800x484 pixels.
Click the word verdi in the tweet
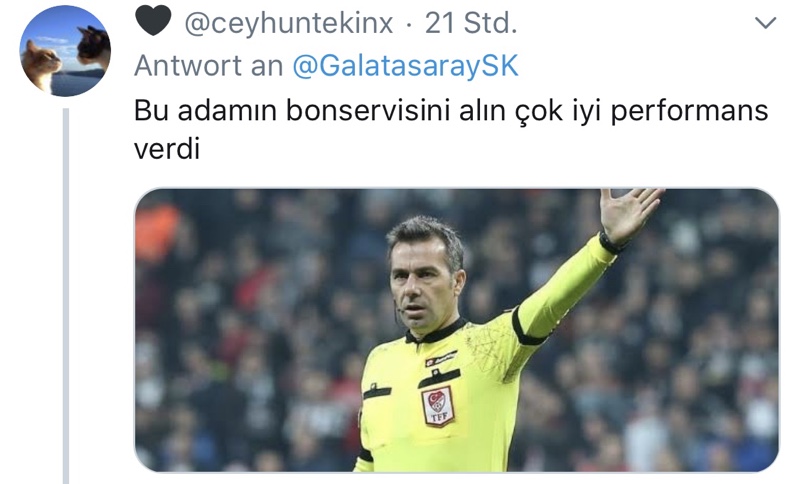pyautogui.click(x=167, y=149)
